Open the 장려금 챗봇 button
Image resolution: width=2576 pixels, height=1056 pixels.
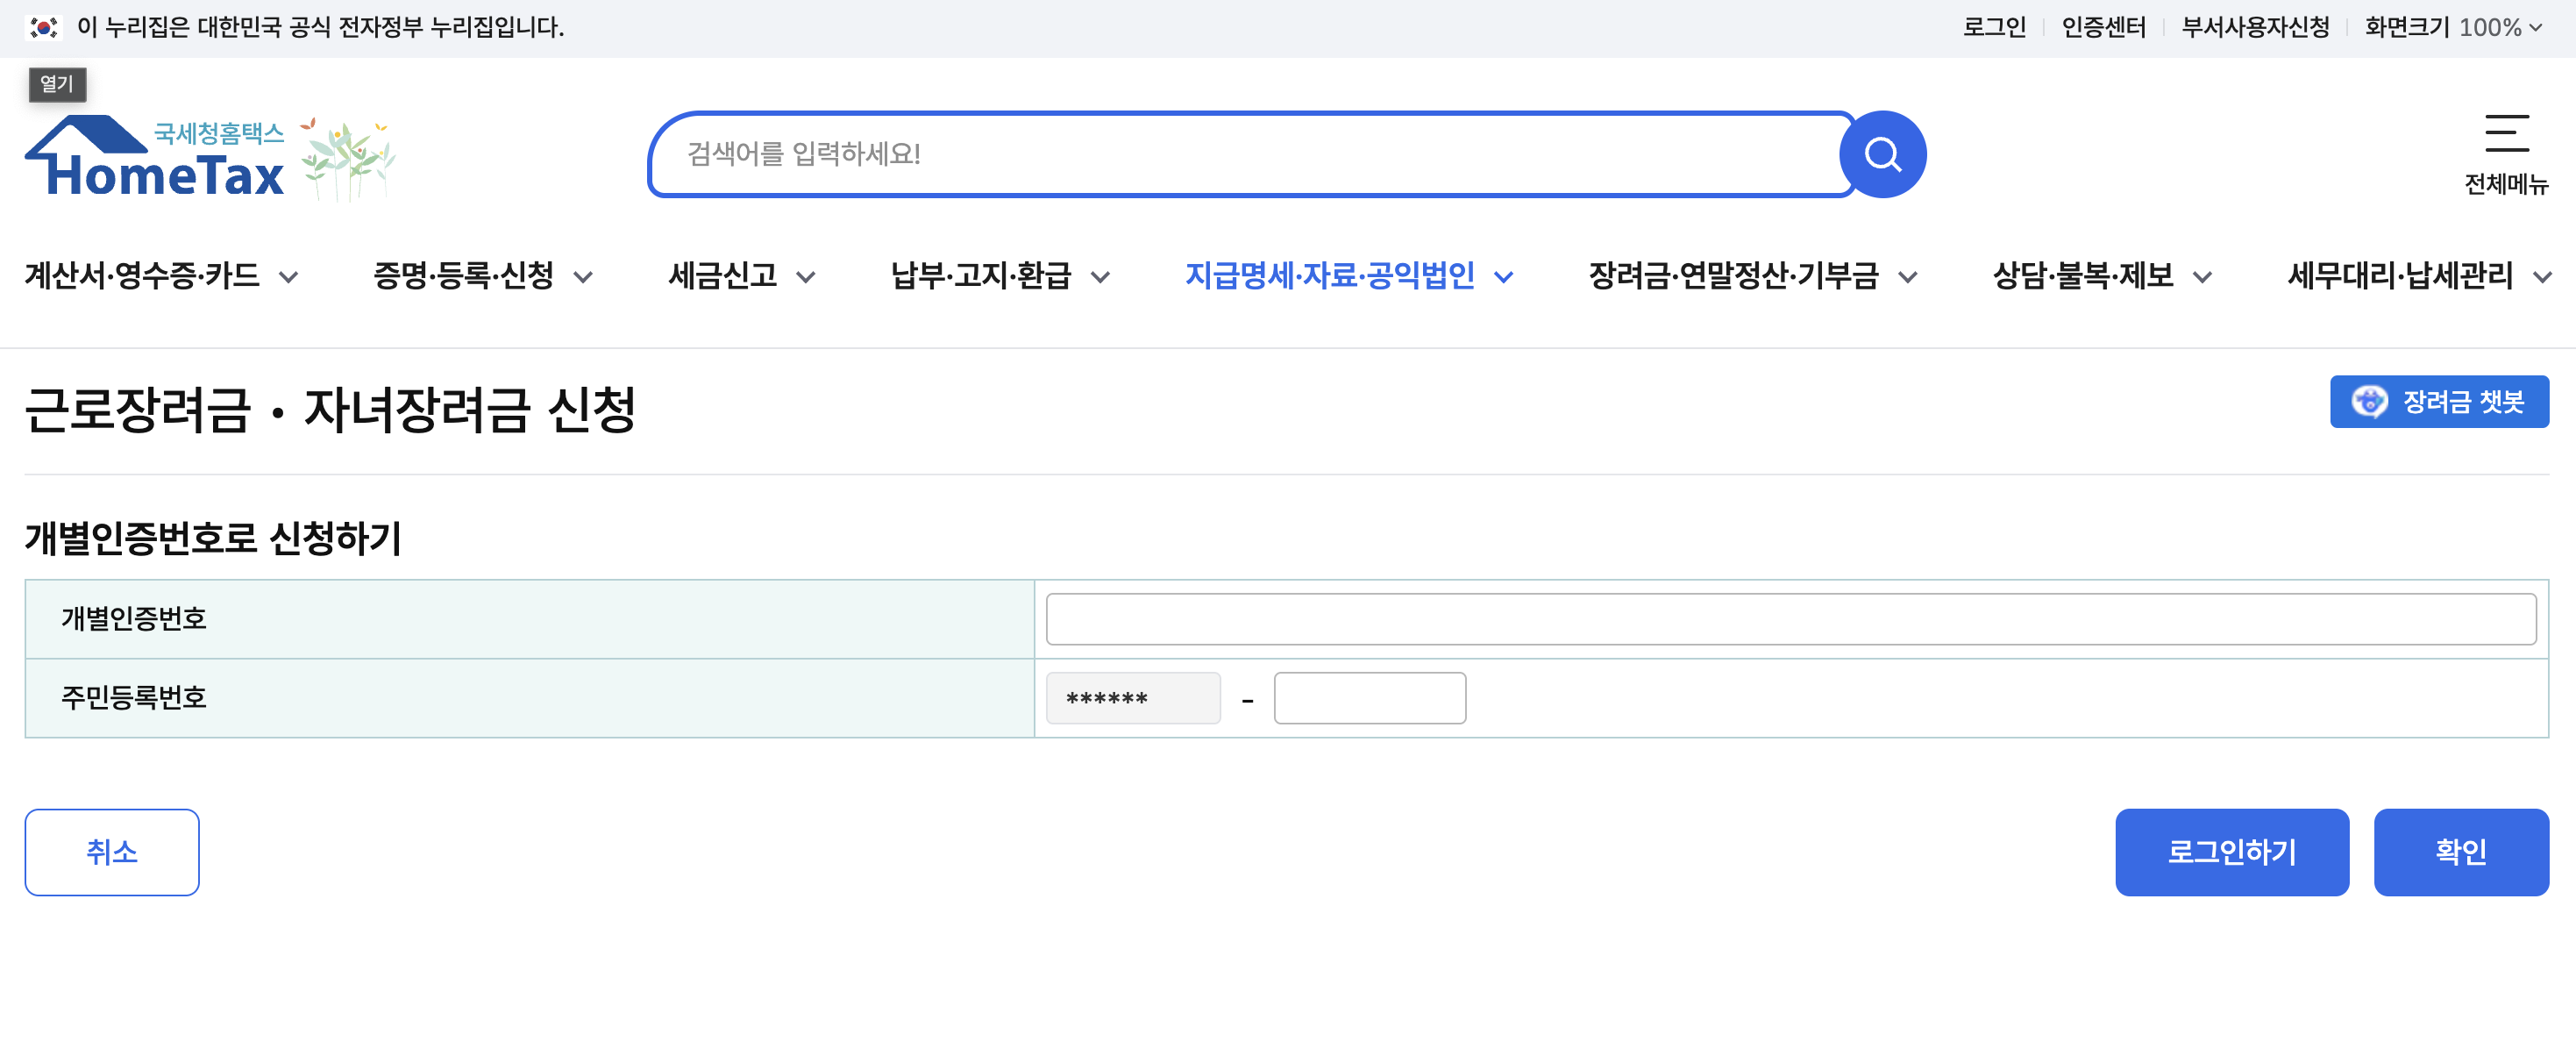2438,401
